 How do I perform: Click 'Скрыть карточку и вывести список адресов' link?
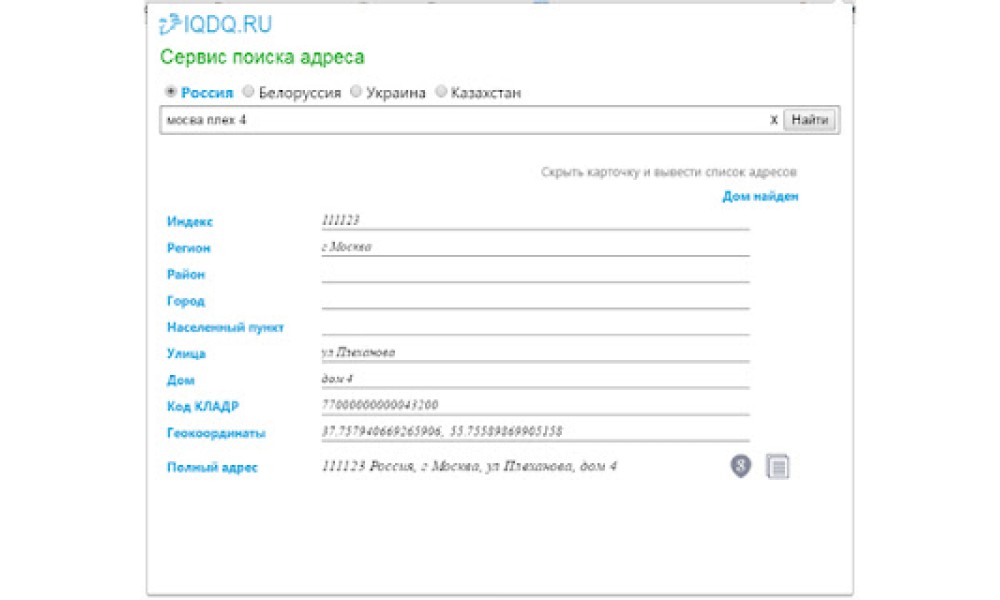pos(668,172)
